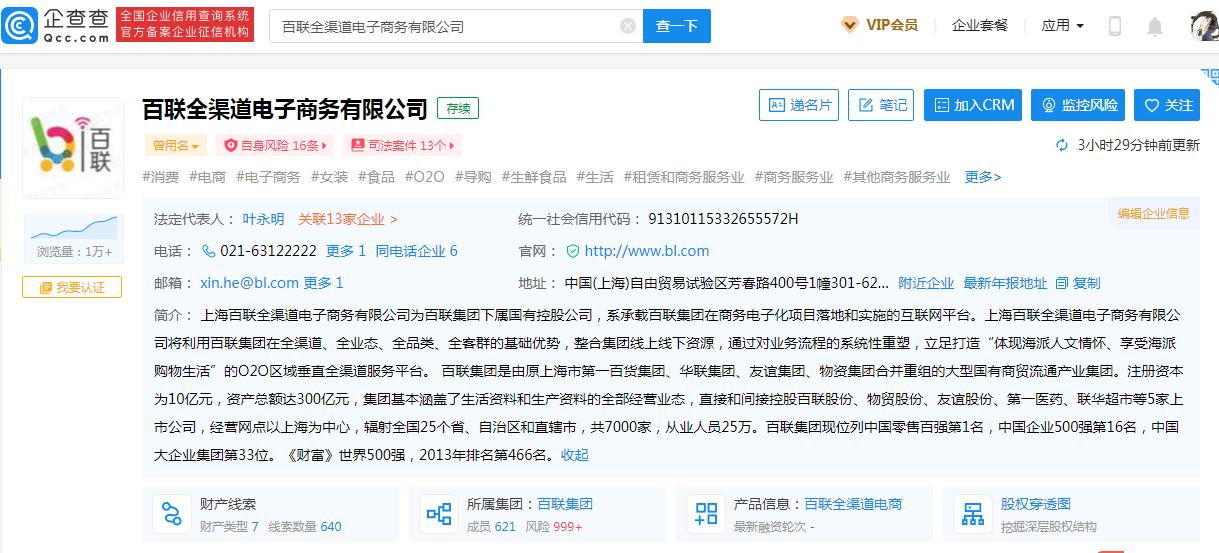This screenshot has height=553, width=1219.
Task: Select the #其他商务服务业 tag
Action: click(x=897, y=177)
